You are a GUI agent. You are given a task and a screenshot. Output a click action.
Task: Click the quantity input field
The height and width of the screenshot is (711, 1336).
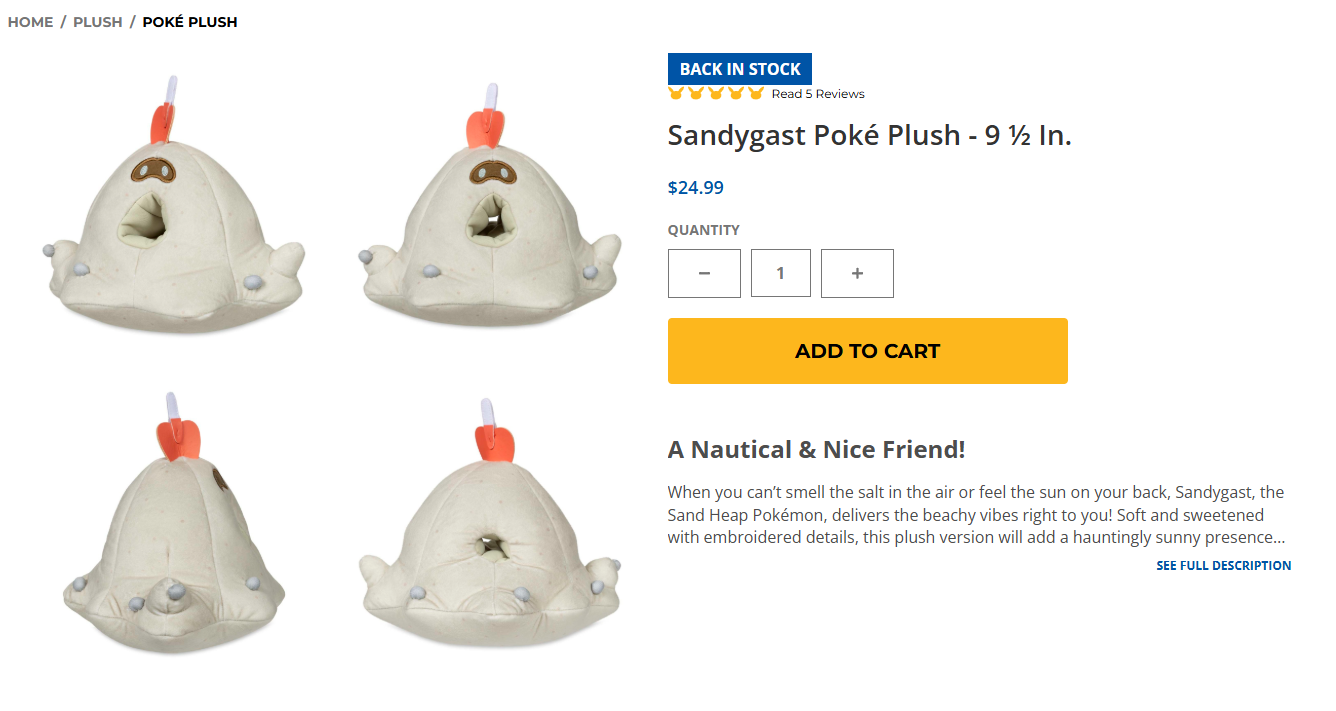(x=781, y=273)
